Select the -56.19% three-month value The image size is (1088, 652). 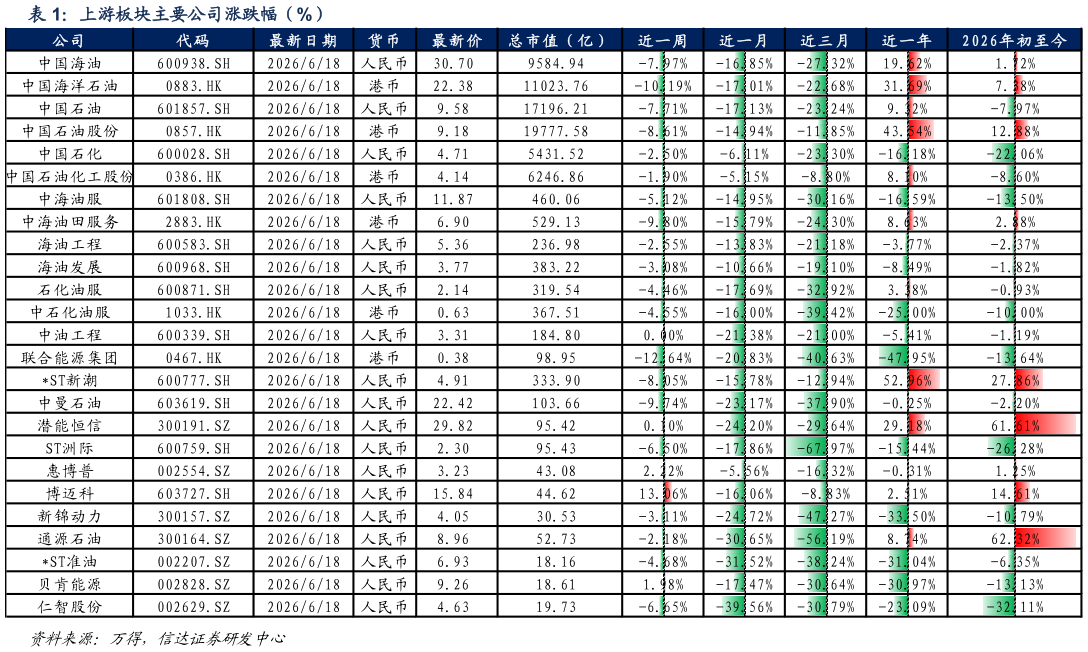(x=824, y=539)
